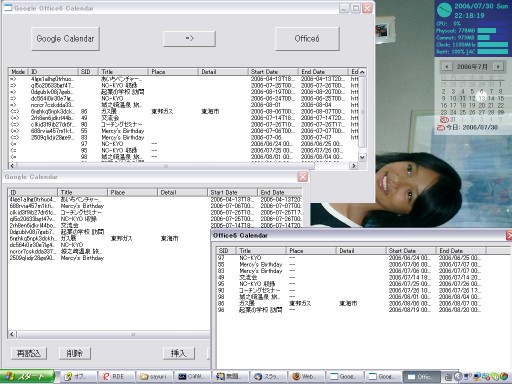Open the sayuri folder taskbar item
The height and width of the screenshot is (384, 512).
point(155,377)
